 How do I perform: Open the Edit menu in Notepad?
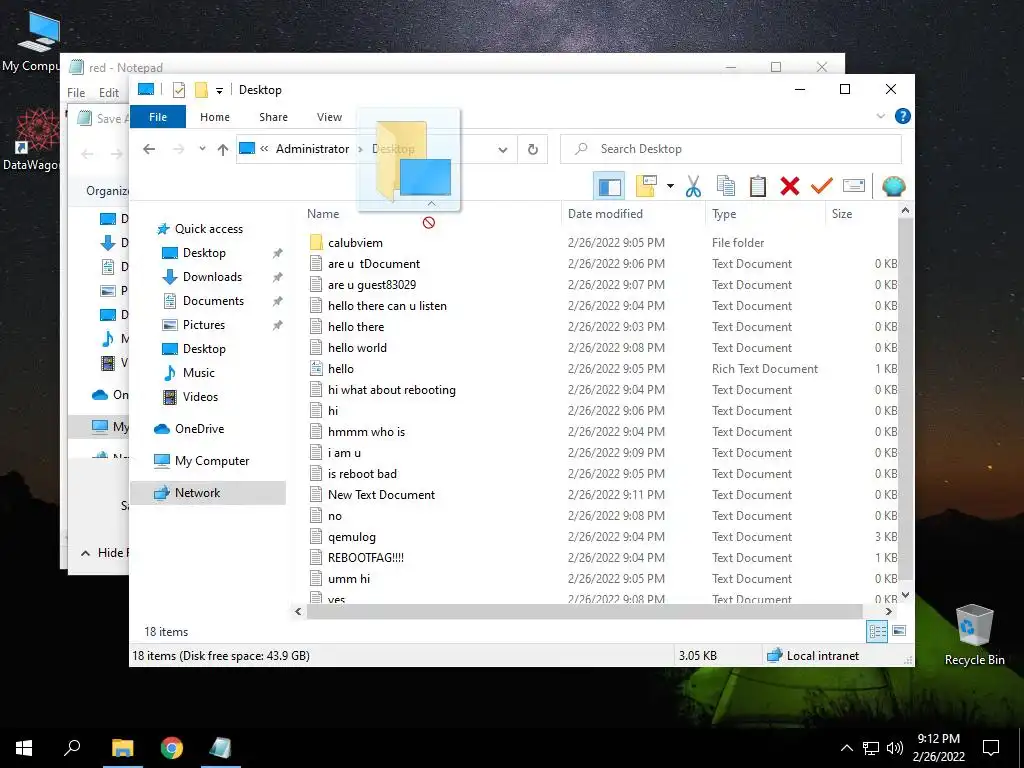tap(108, 93)
